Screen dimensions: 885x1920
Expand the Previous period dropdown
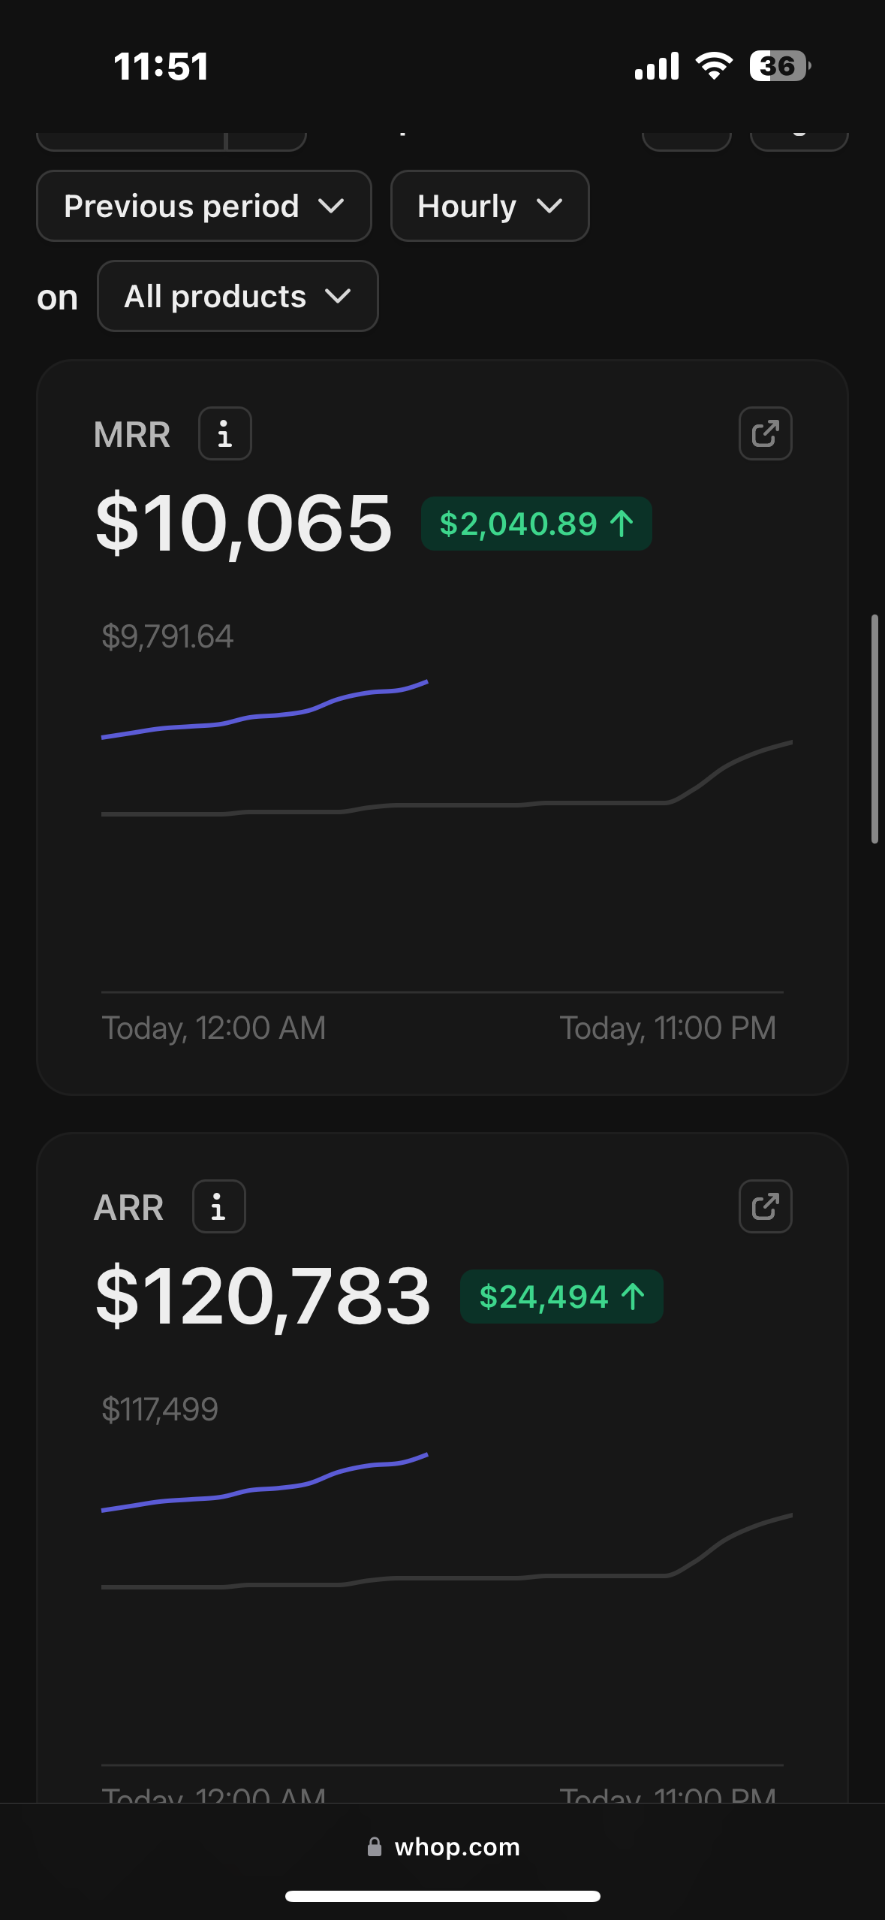(204, 206)
